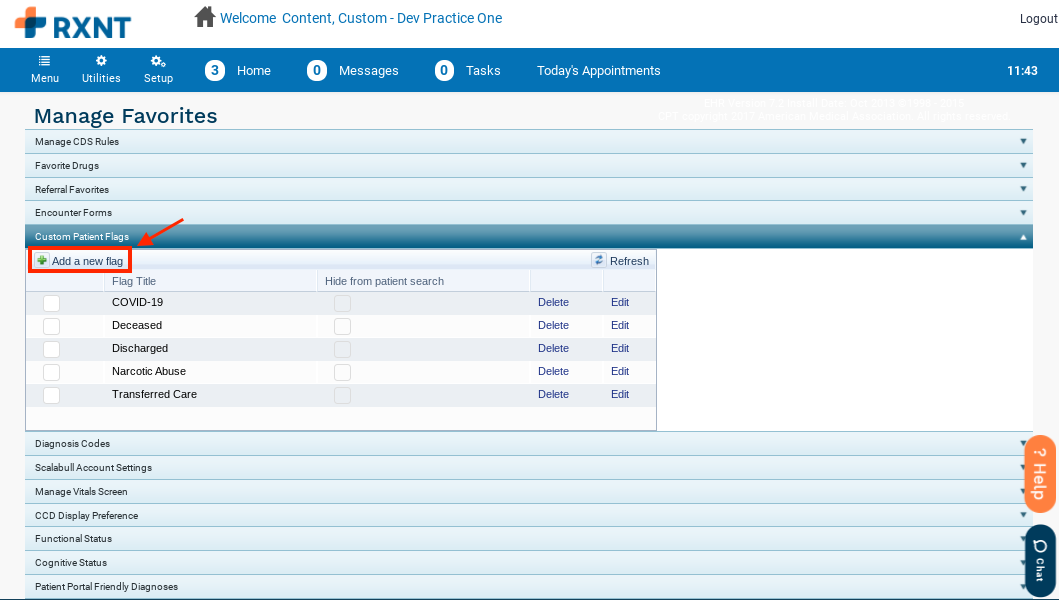Edit the Transferred Care flag
Screen dimensions: 1059x600
tap(620, 395)
